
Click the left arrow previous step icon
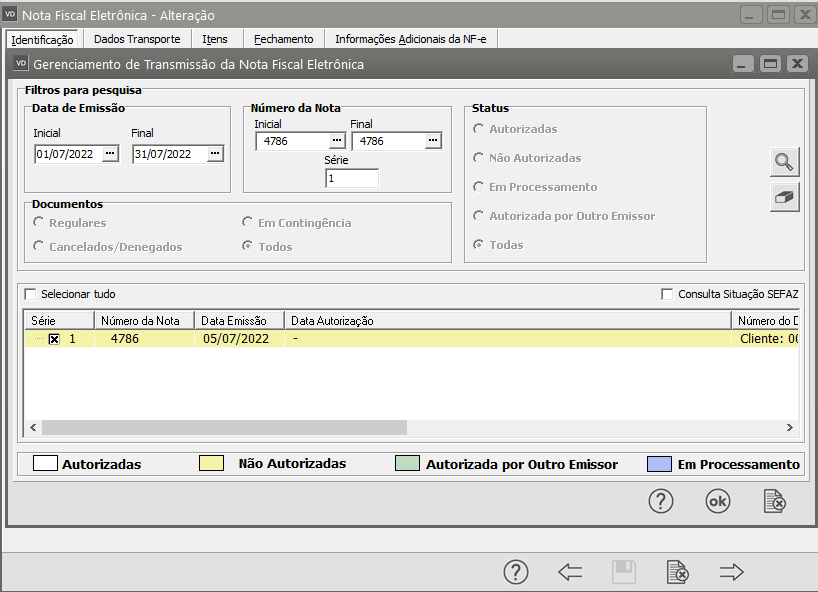570,572
